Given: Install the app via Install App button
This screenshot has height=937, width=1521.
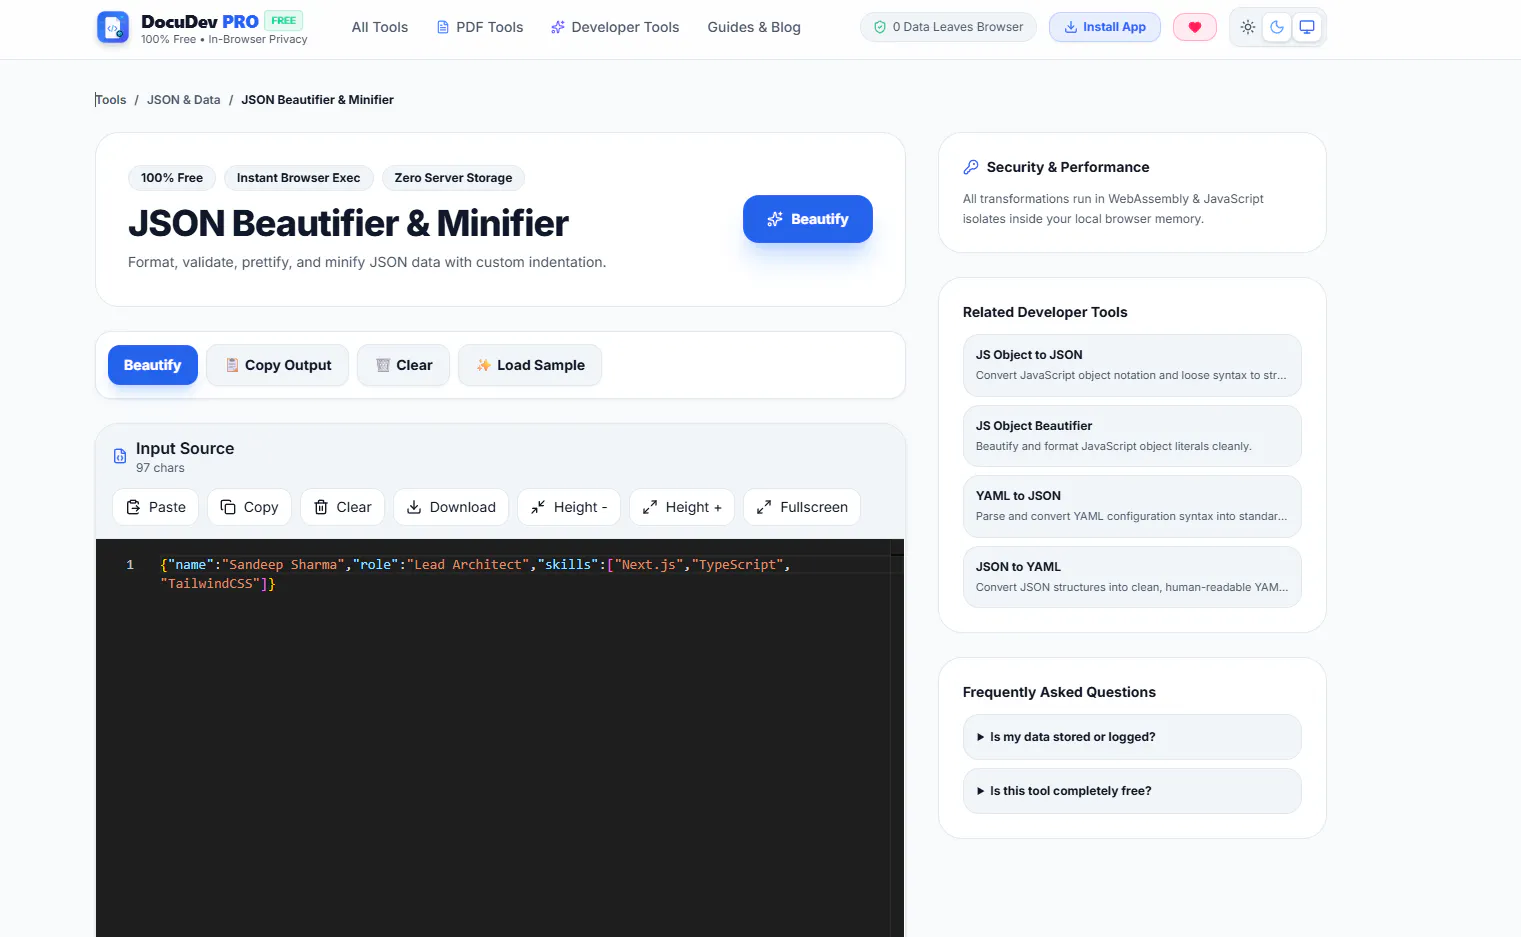Looking at the screenshot, I should (1105, 27).
